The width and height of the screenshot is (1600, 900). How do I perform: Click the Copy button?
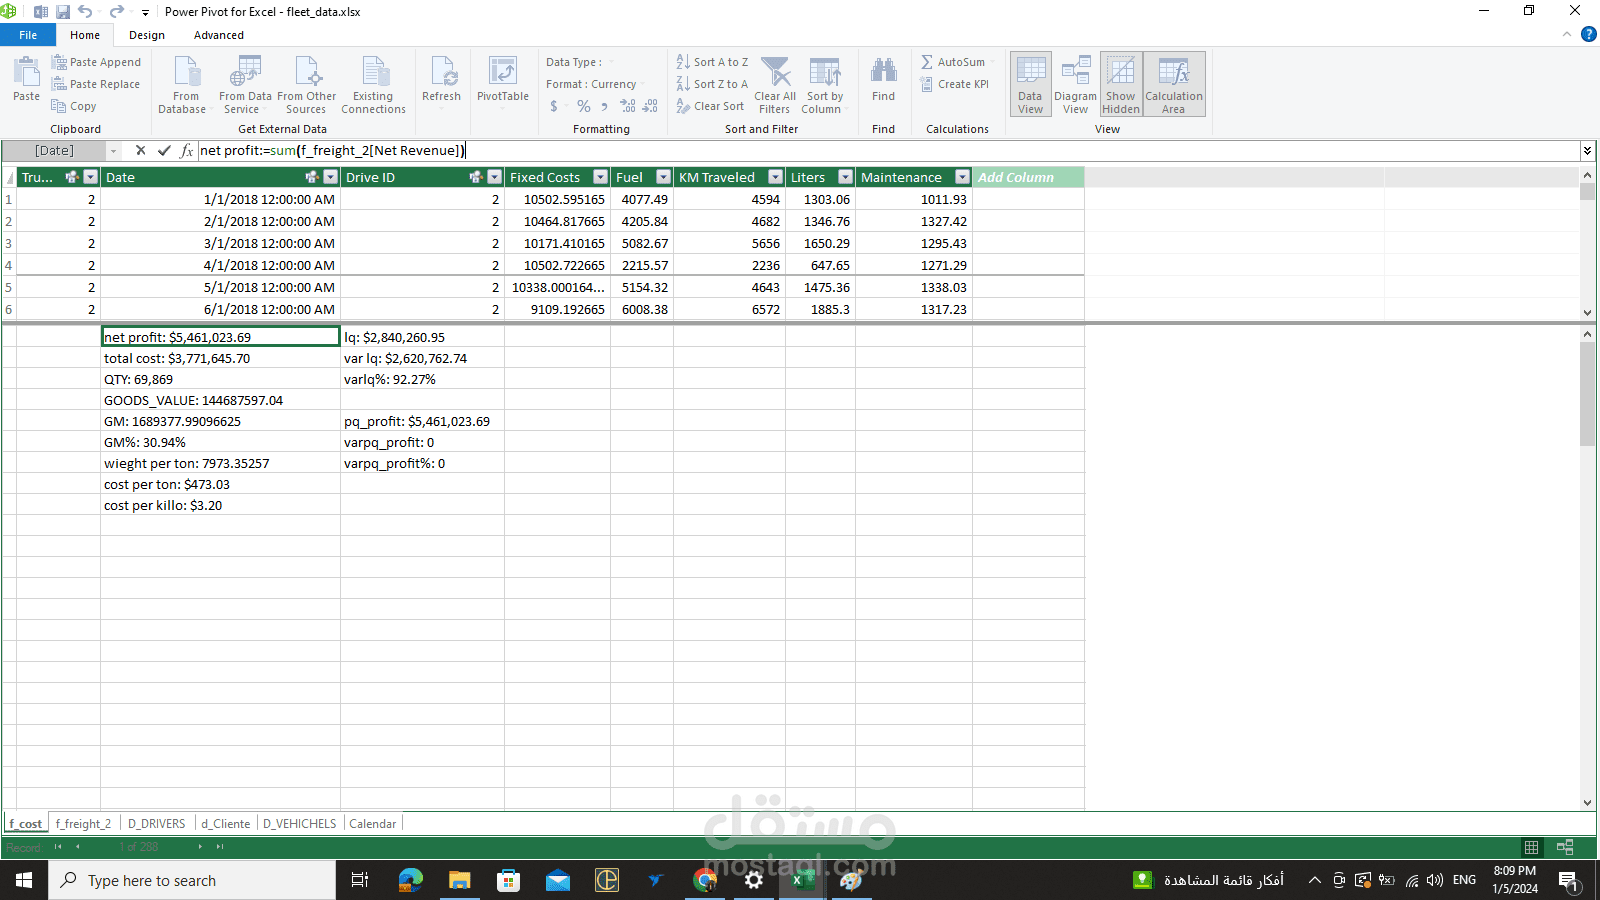(x=74, y=106)
